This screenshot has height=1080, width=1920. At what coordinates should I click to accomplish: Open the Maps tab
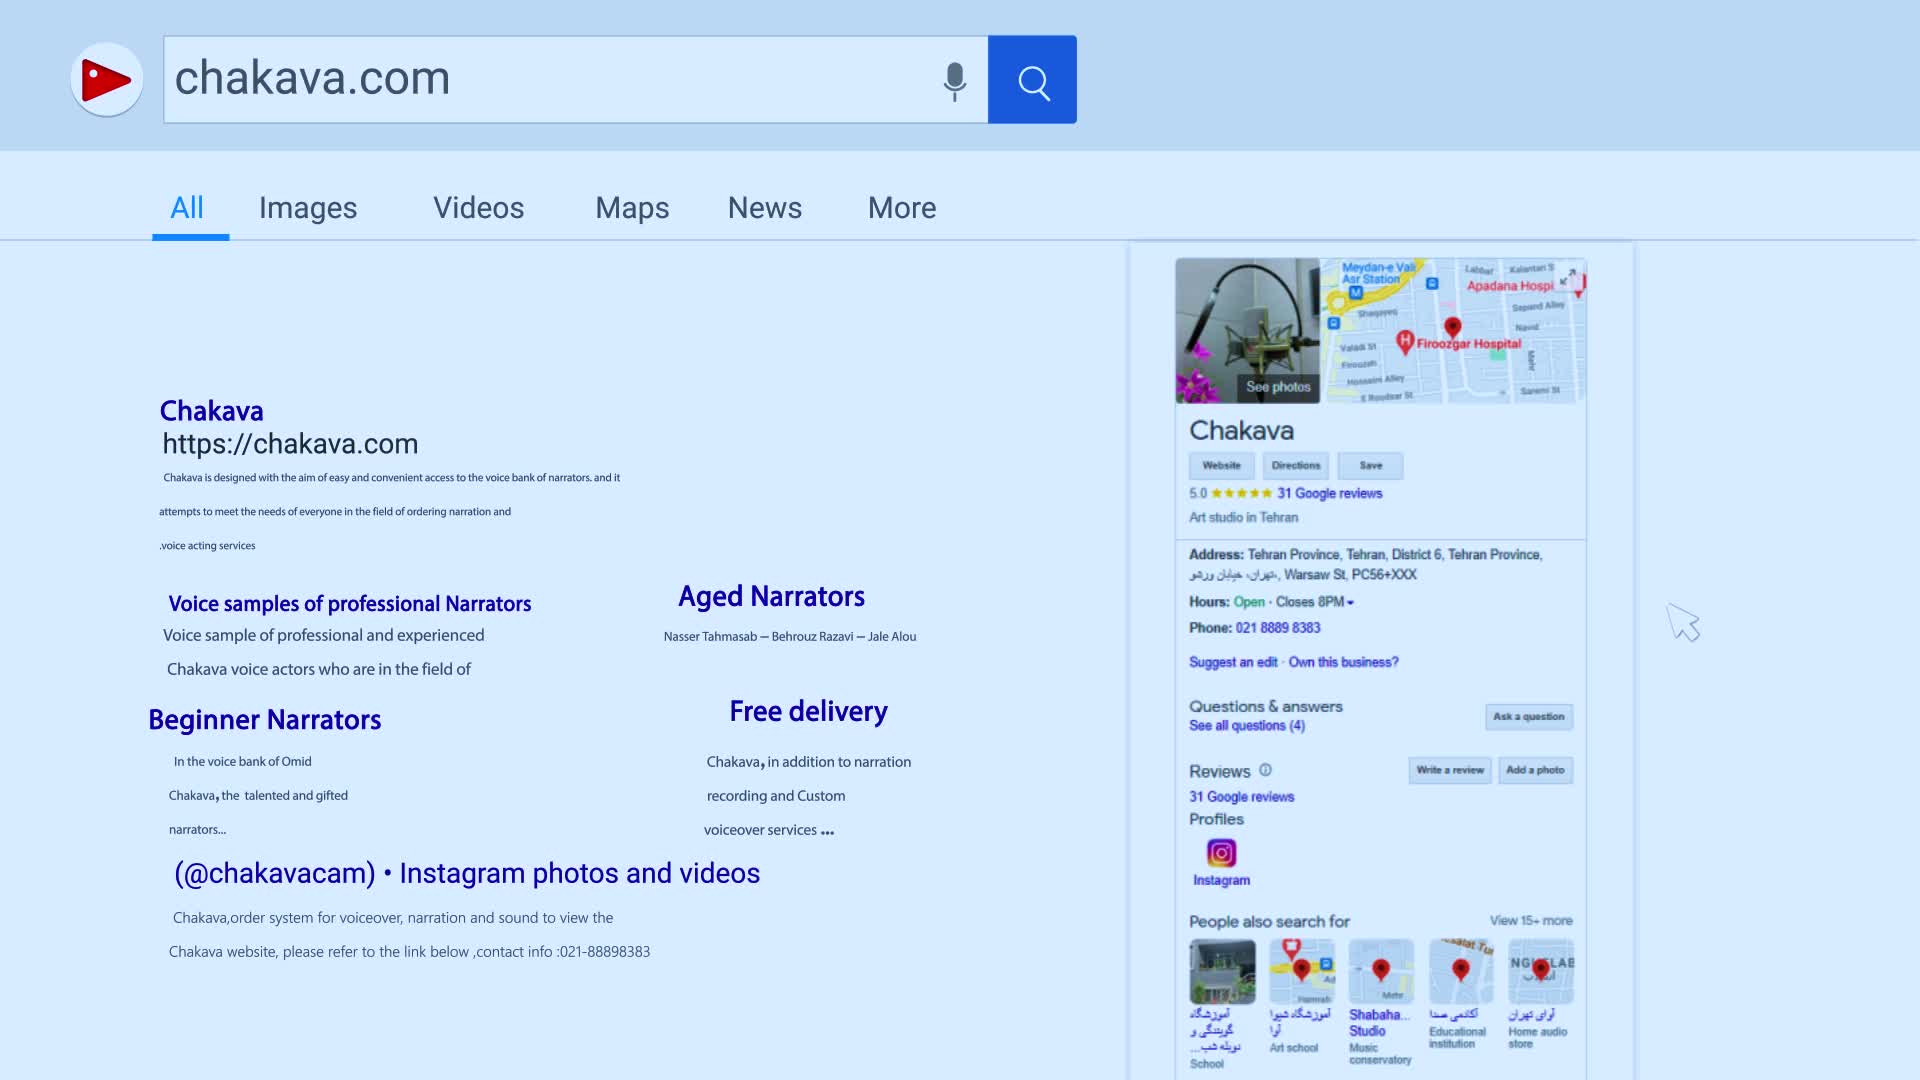[632, 208]
